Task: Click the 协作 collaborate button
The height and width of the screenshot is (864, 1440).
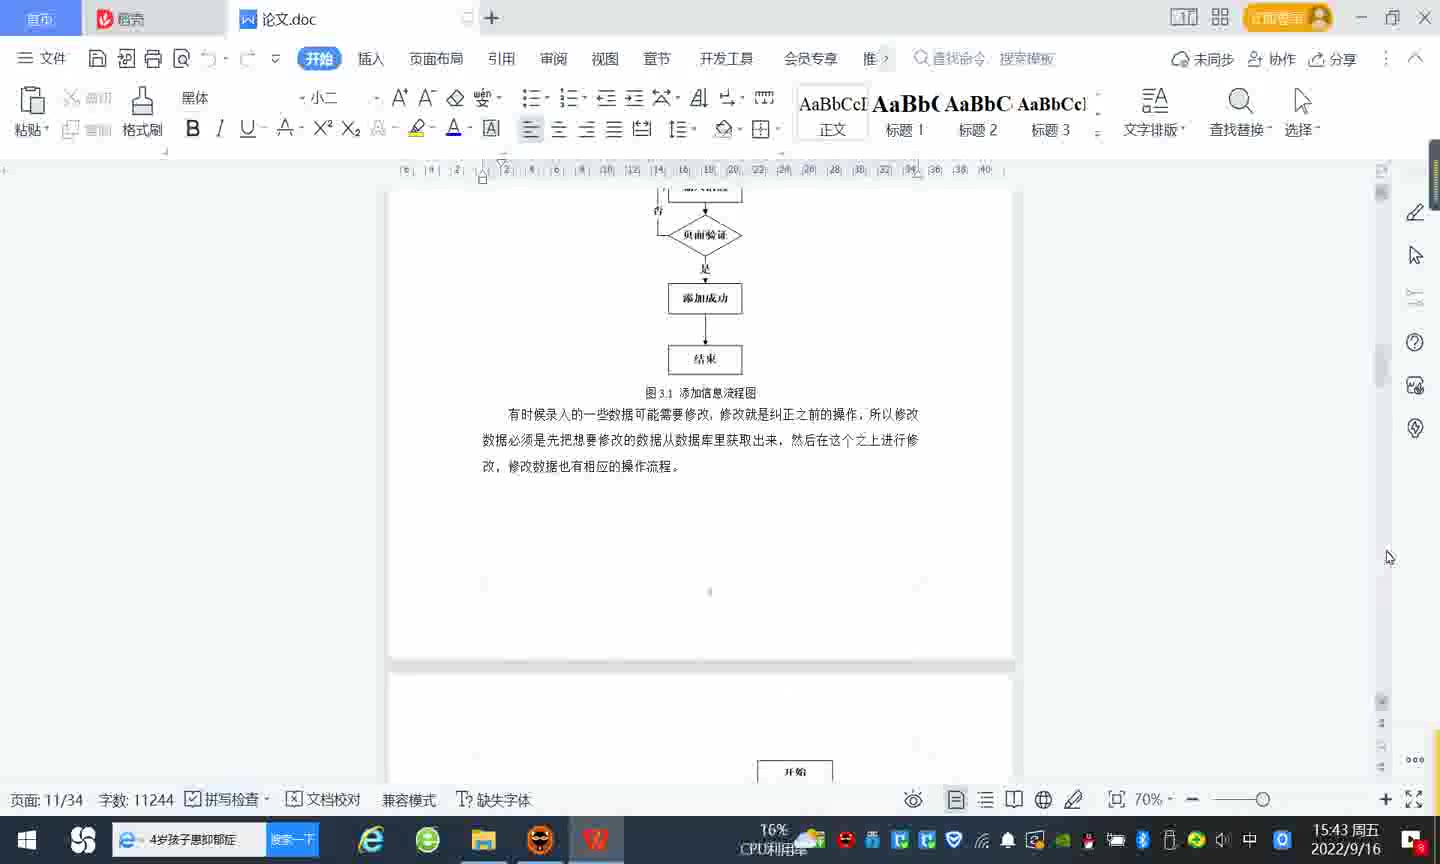Action: 1271,59
